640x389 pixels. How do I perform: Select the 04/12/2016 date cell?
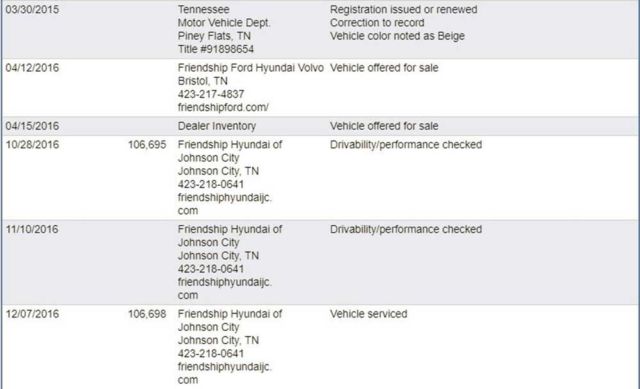pyautogui.click(x=32, y=68)
